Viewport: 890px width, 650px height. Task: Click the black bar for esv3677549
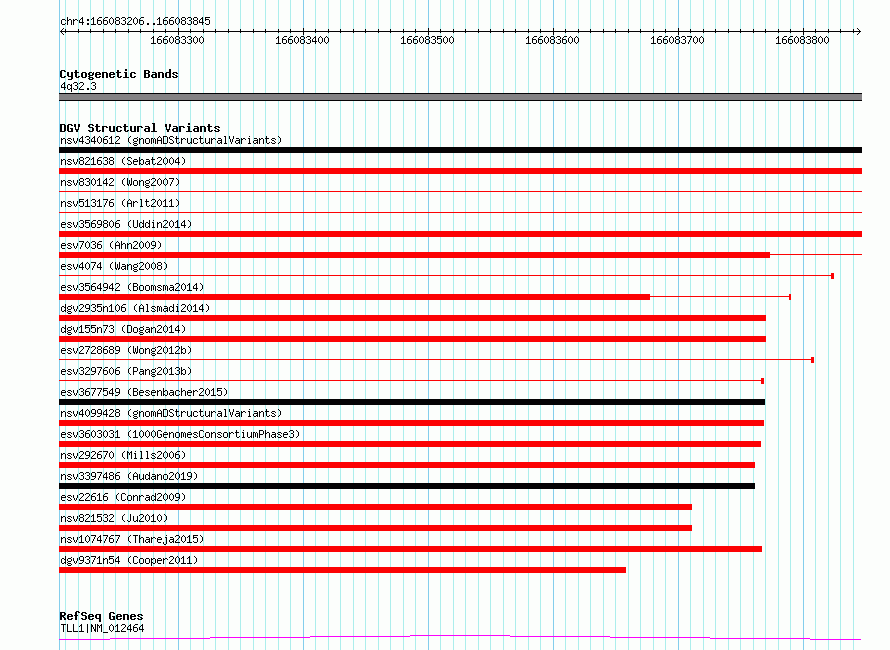tap(412, 402)
